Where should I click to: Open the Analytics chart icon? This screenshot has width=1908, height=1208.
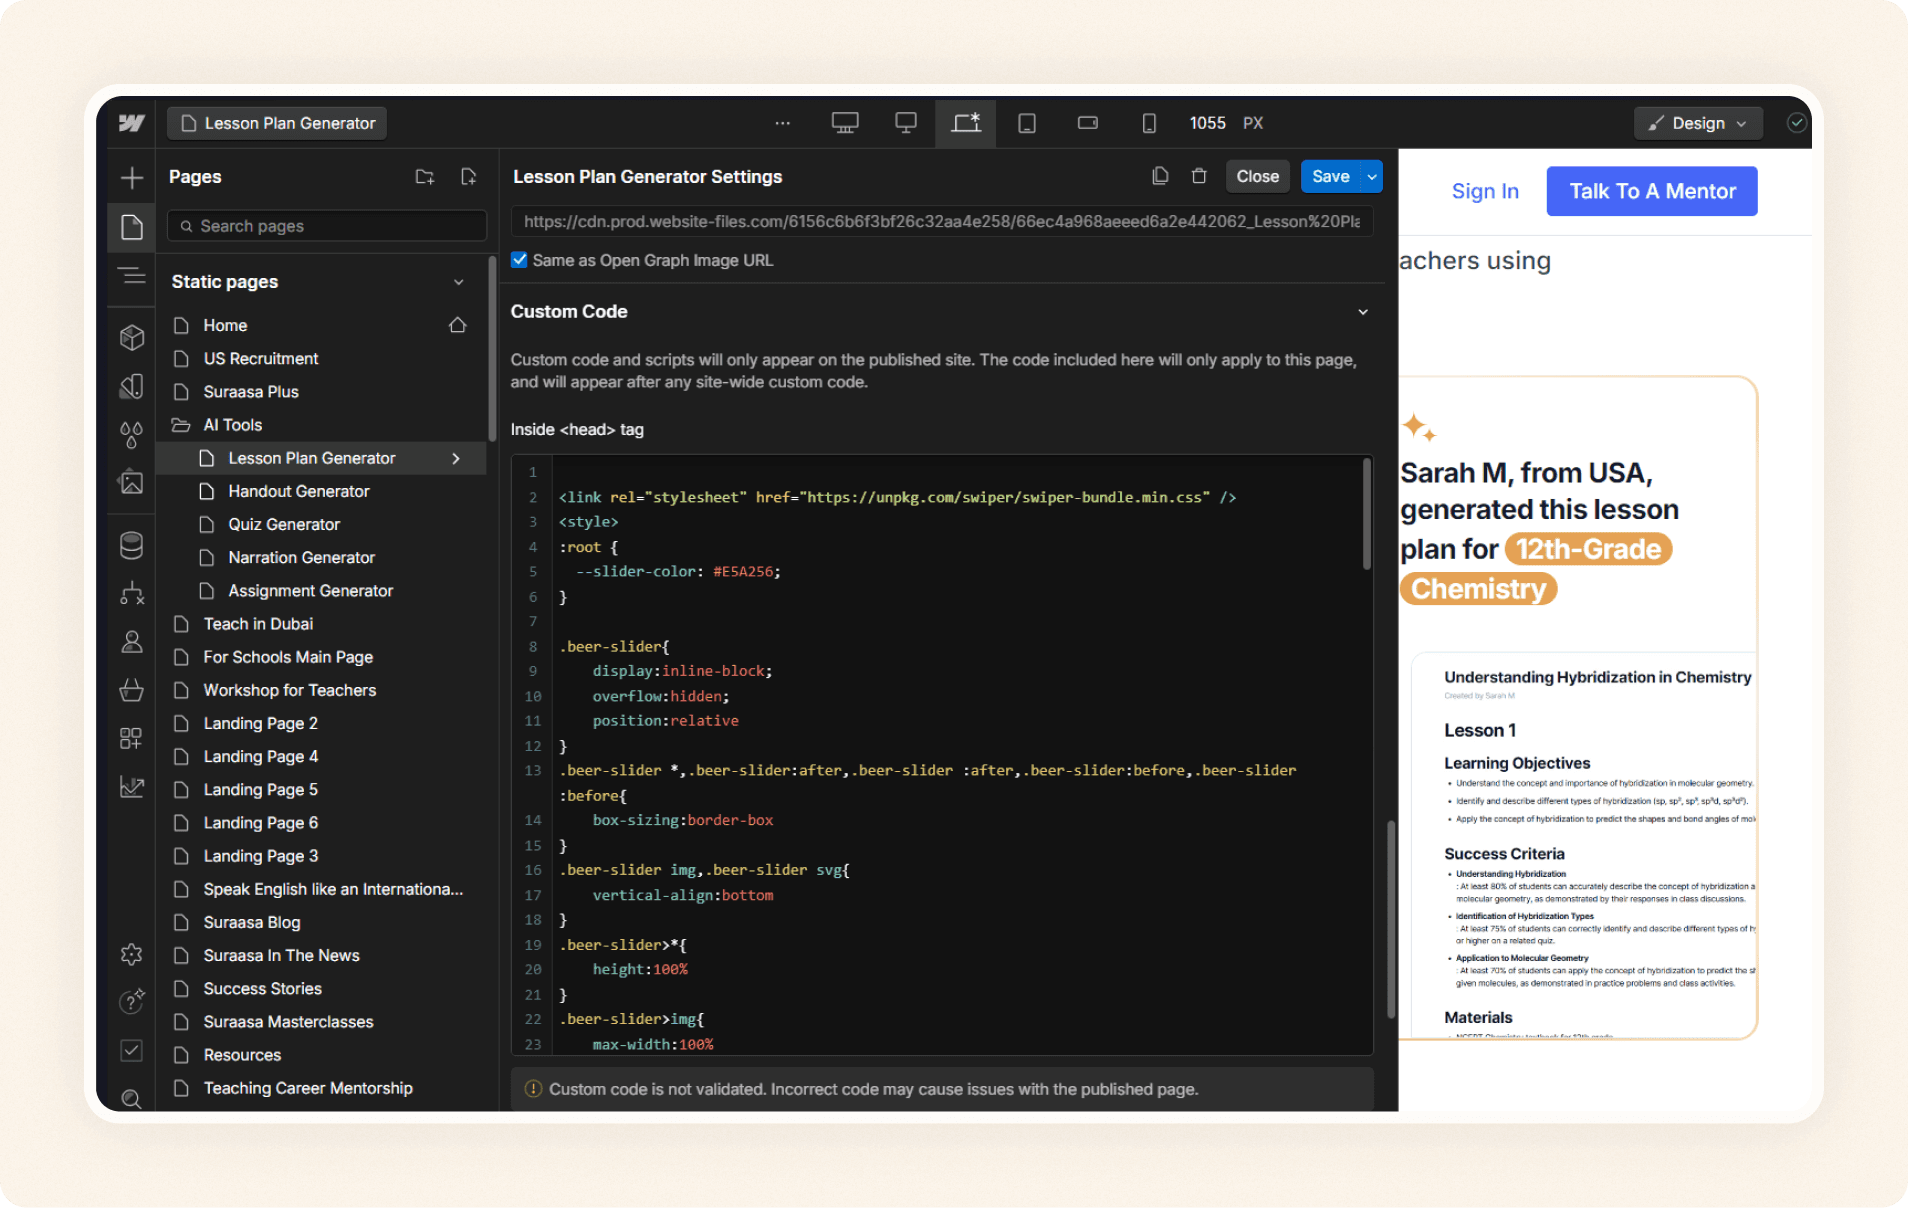131,787
